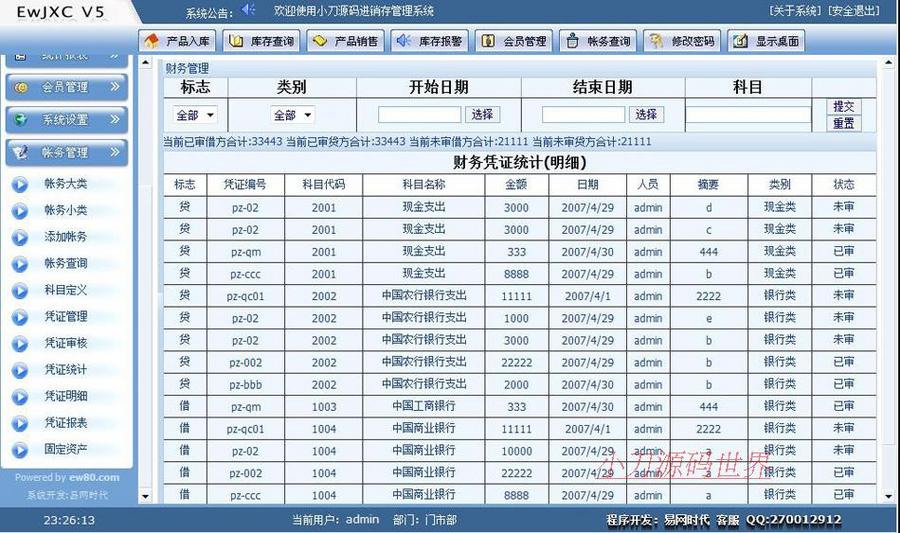
Task: Click 显示桌面 in the top toolbar
Action: pyautogui.click(x=766, y=41)
